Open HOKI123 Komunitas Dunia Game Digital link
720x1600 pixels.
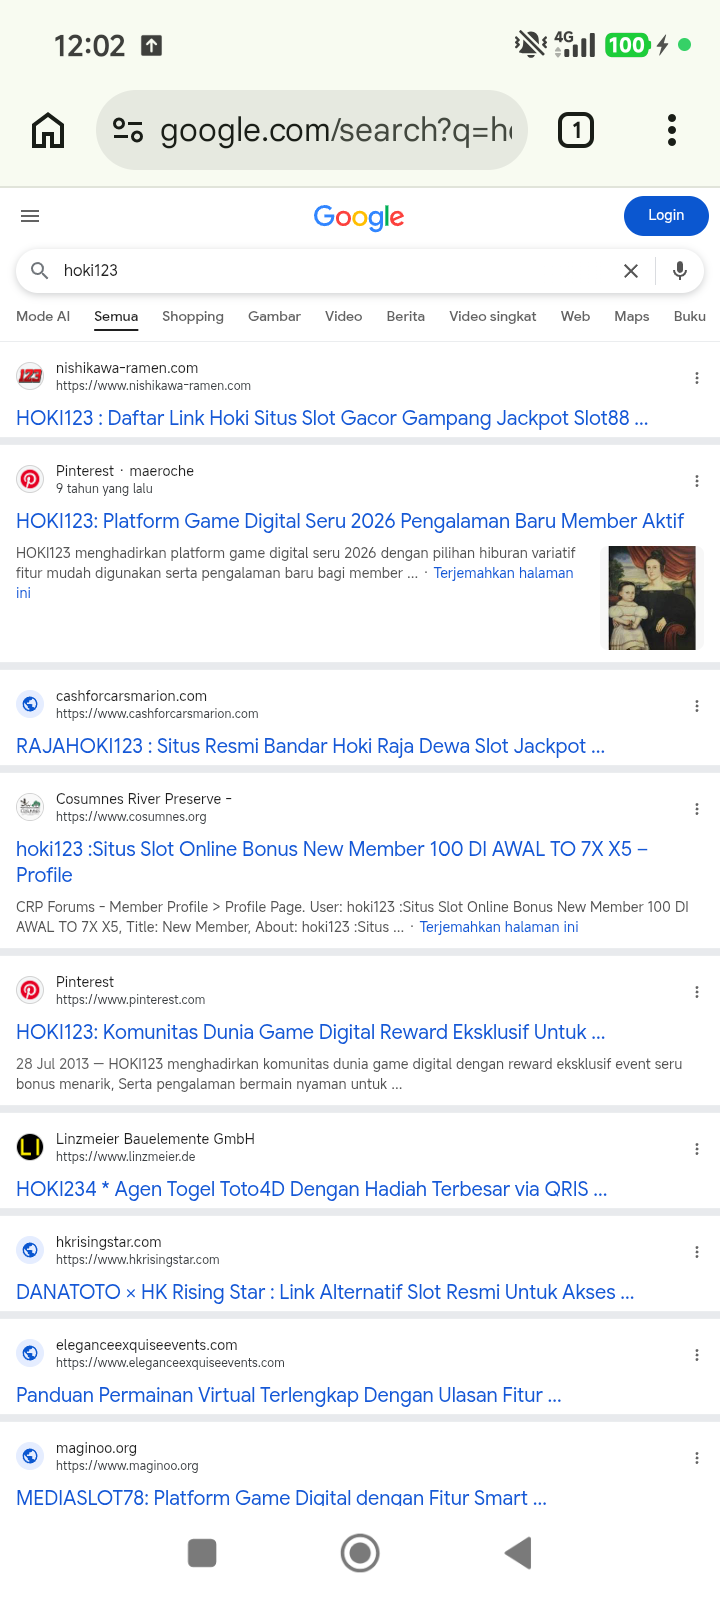pyautogui.click(x=310, y=1032)
